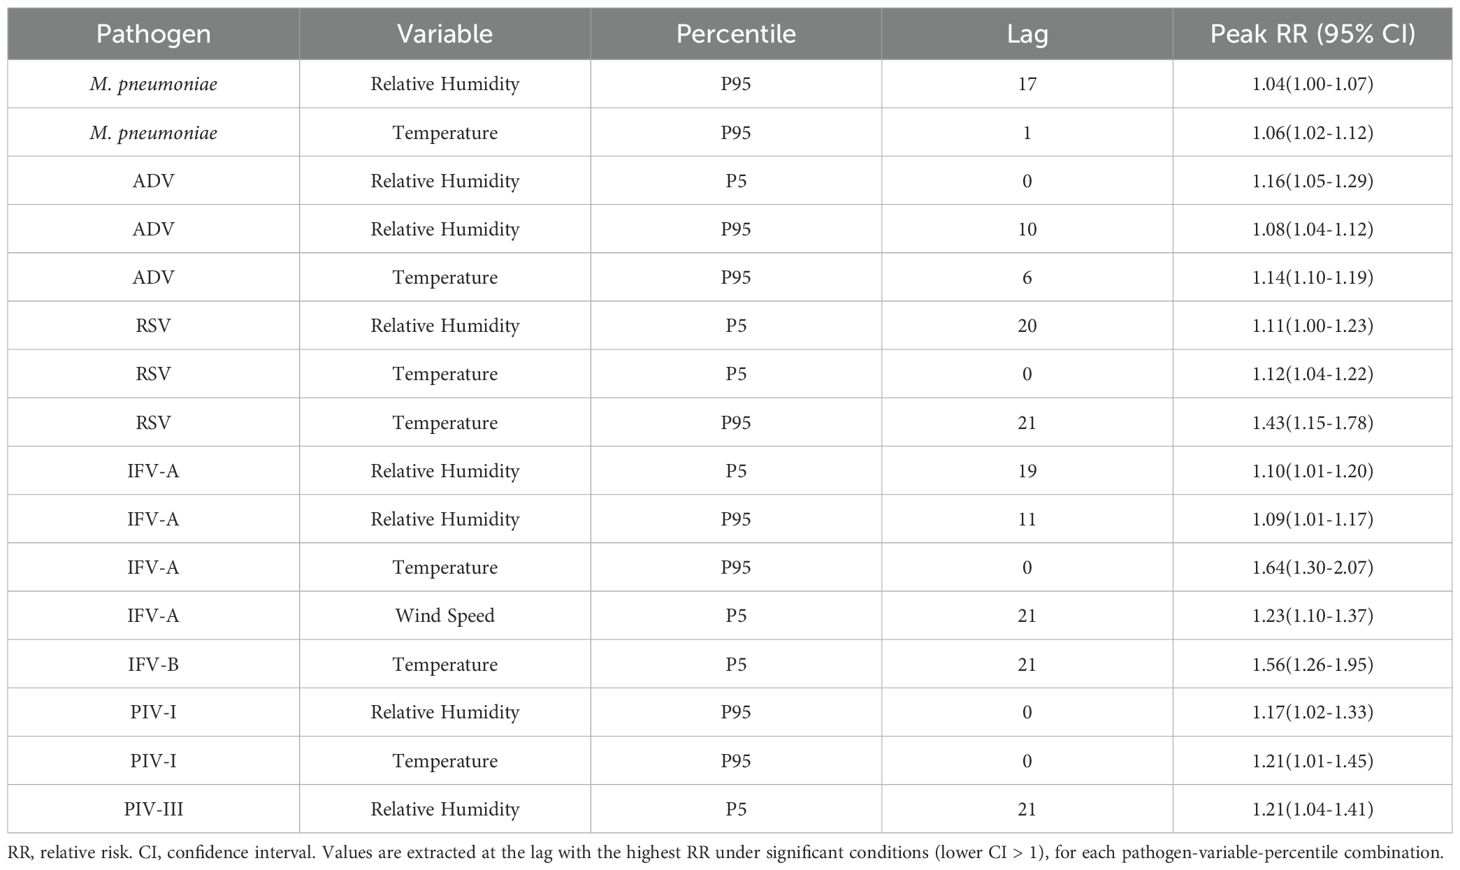
Task: Click the peak RR 1.64(1.30-2.07) cell
Action: click(1312, 567)
